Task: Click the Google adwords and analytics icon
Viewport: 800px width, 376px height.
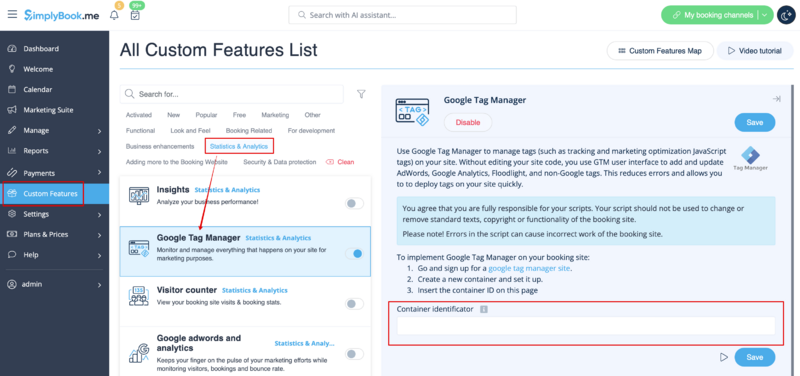Action: (x=139, y=353)
